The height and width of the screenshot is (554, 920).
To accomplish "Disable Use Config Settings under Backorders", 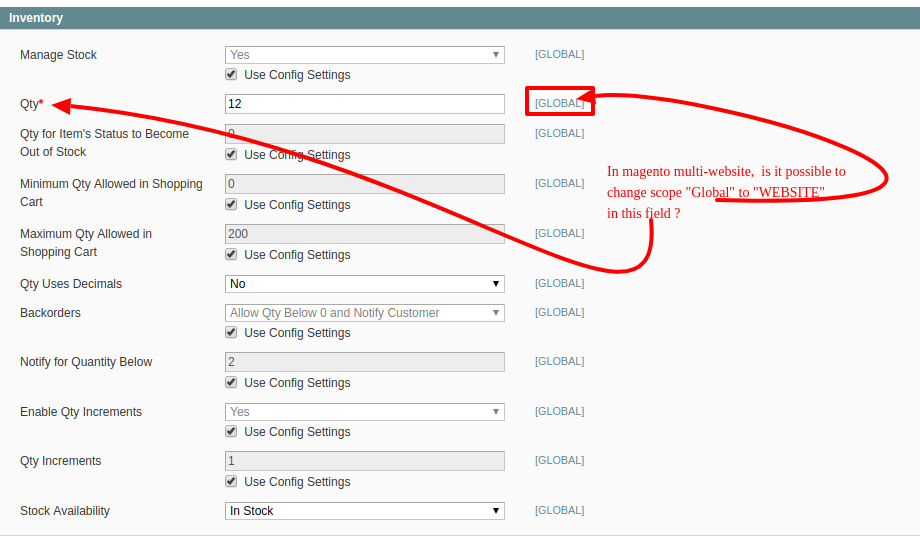I will point(231,333).
